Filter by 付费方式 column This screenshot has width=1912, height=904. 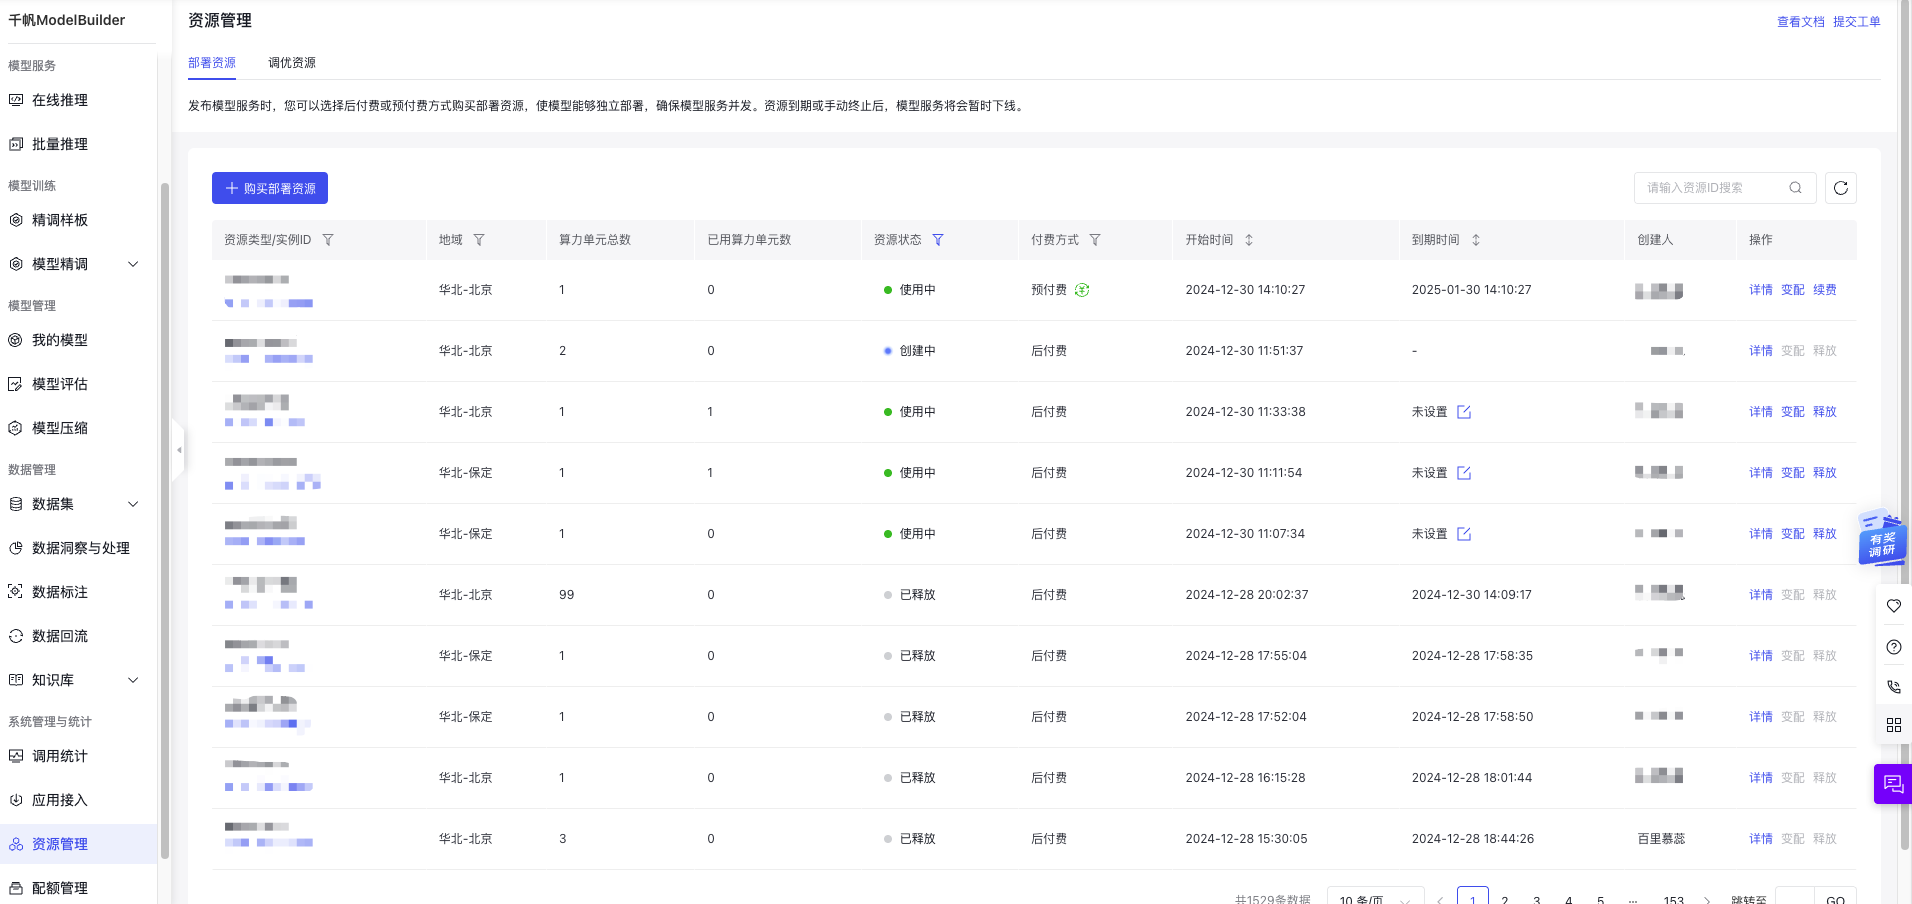[x=1095, y=240]
